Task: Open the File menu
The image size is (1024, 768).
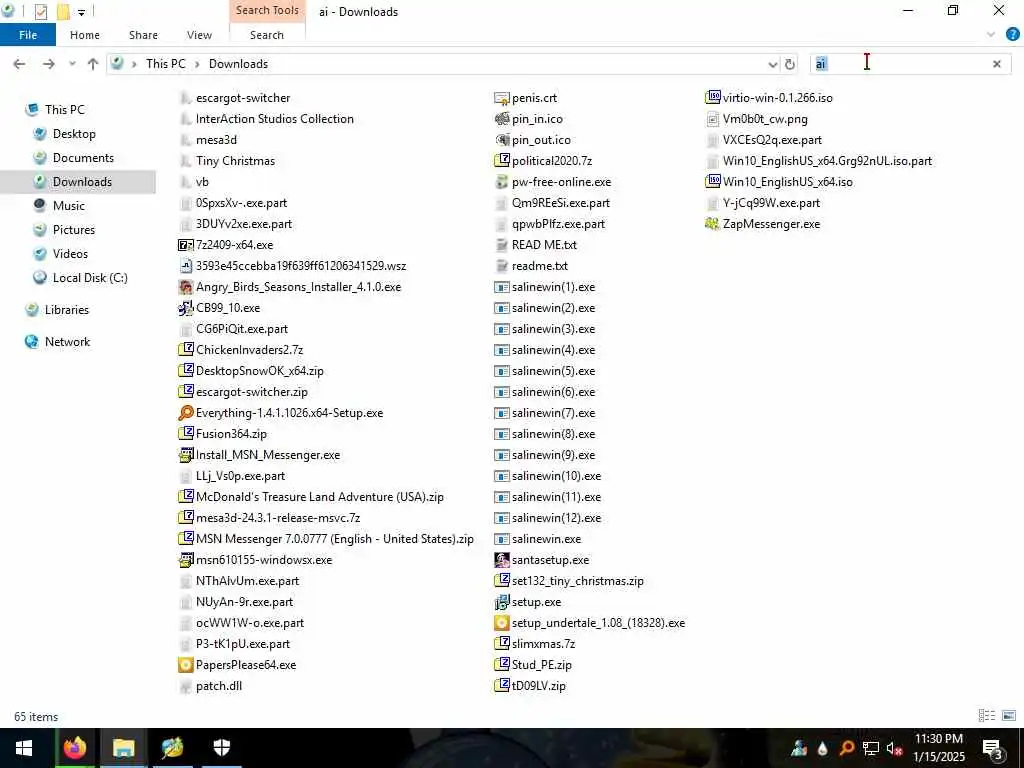Action: click(27, 35)
